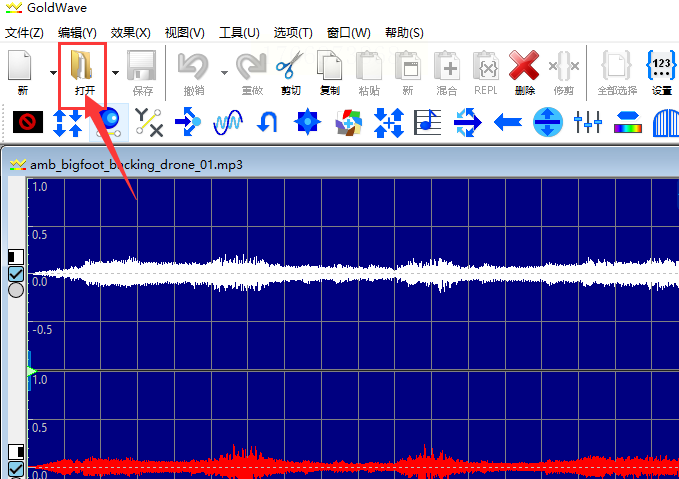Expand the 撤销 undo history dropdown
This screenshot has height=479, width=679.
tap(224, 73)
